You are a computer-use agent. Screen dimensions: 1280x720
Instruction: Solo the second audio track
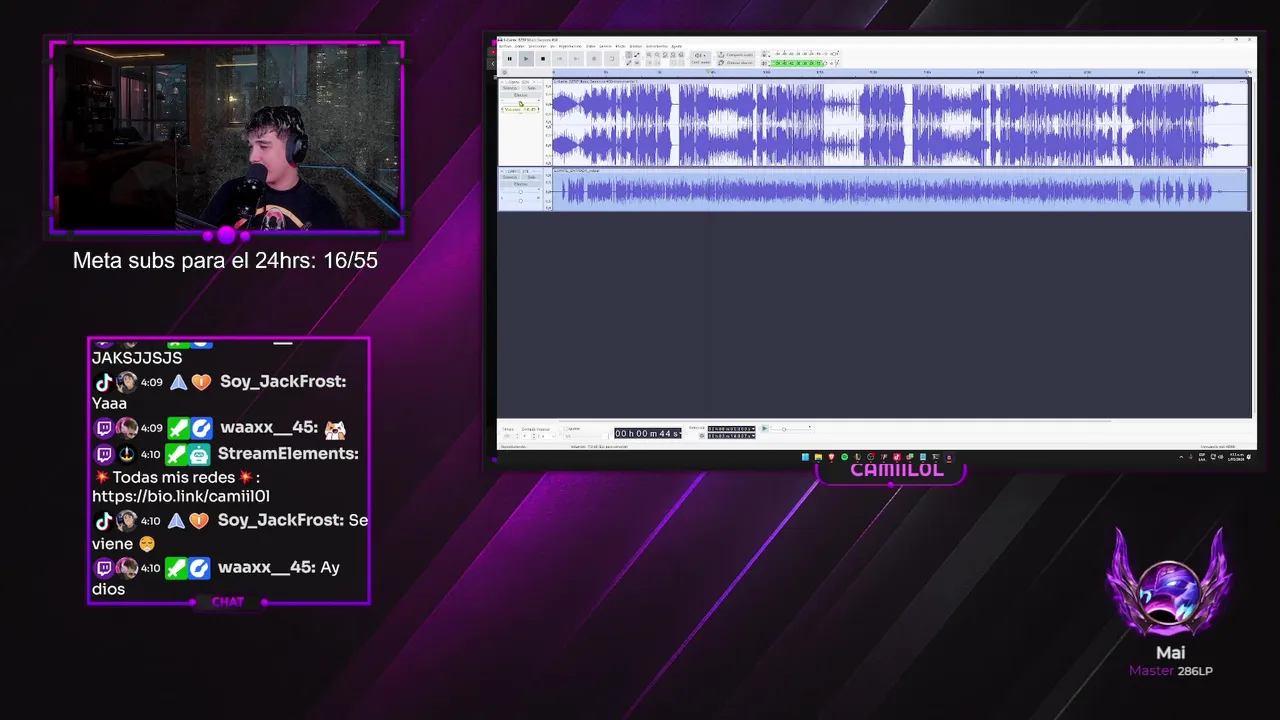click(x=532, y=177)
